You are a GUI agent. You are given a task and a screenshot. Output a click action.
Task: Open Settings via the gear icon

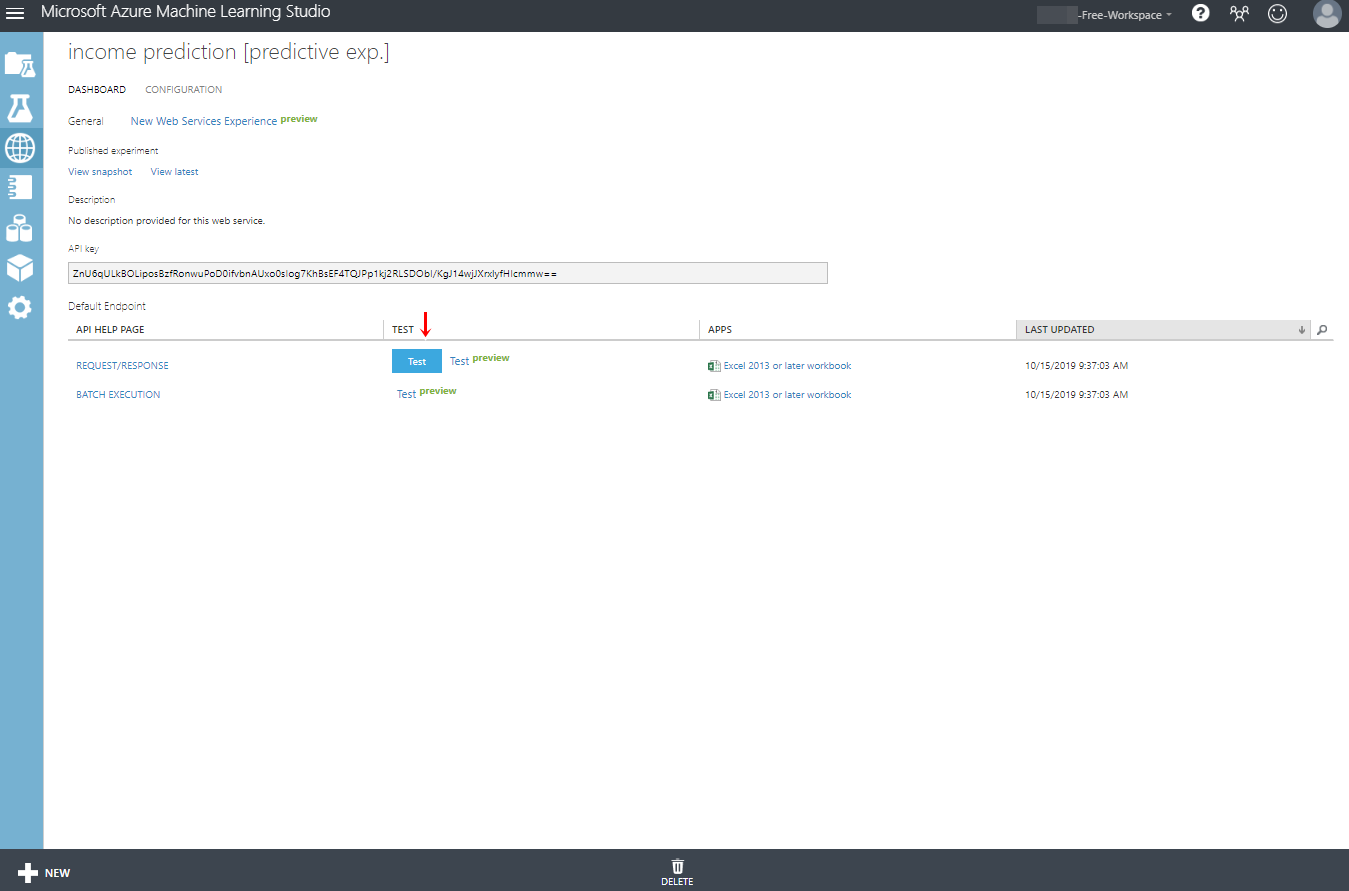(x=20, y=308)
